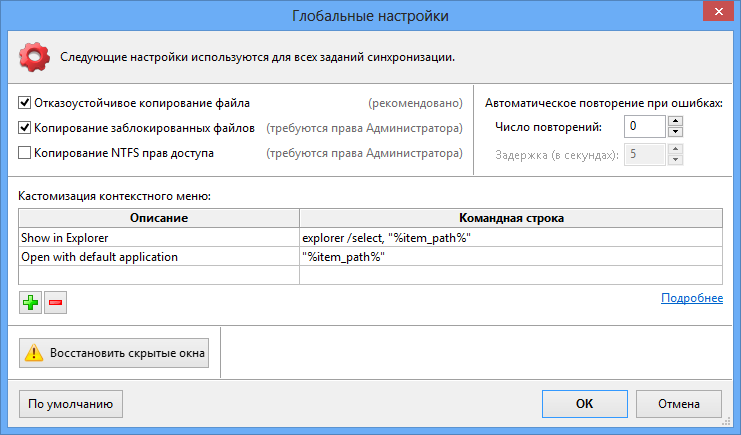Click the Число повторений input field
The height and width of the screenshot is (435, 741).
[644, 127]
